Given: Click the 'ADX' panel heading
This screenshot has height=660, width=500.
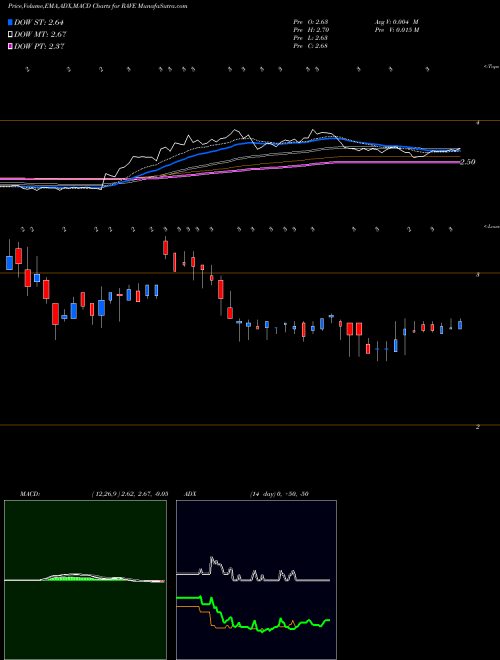Looking at the screenshot, I should coord(191,494).
